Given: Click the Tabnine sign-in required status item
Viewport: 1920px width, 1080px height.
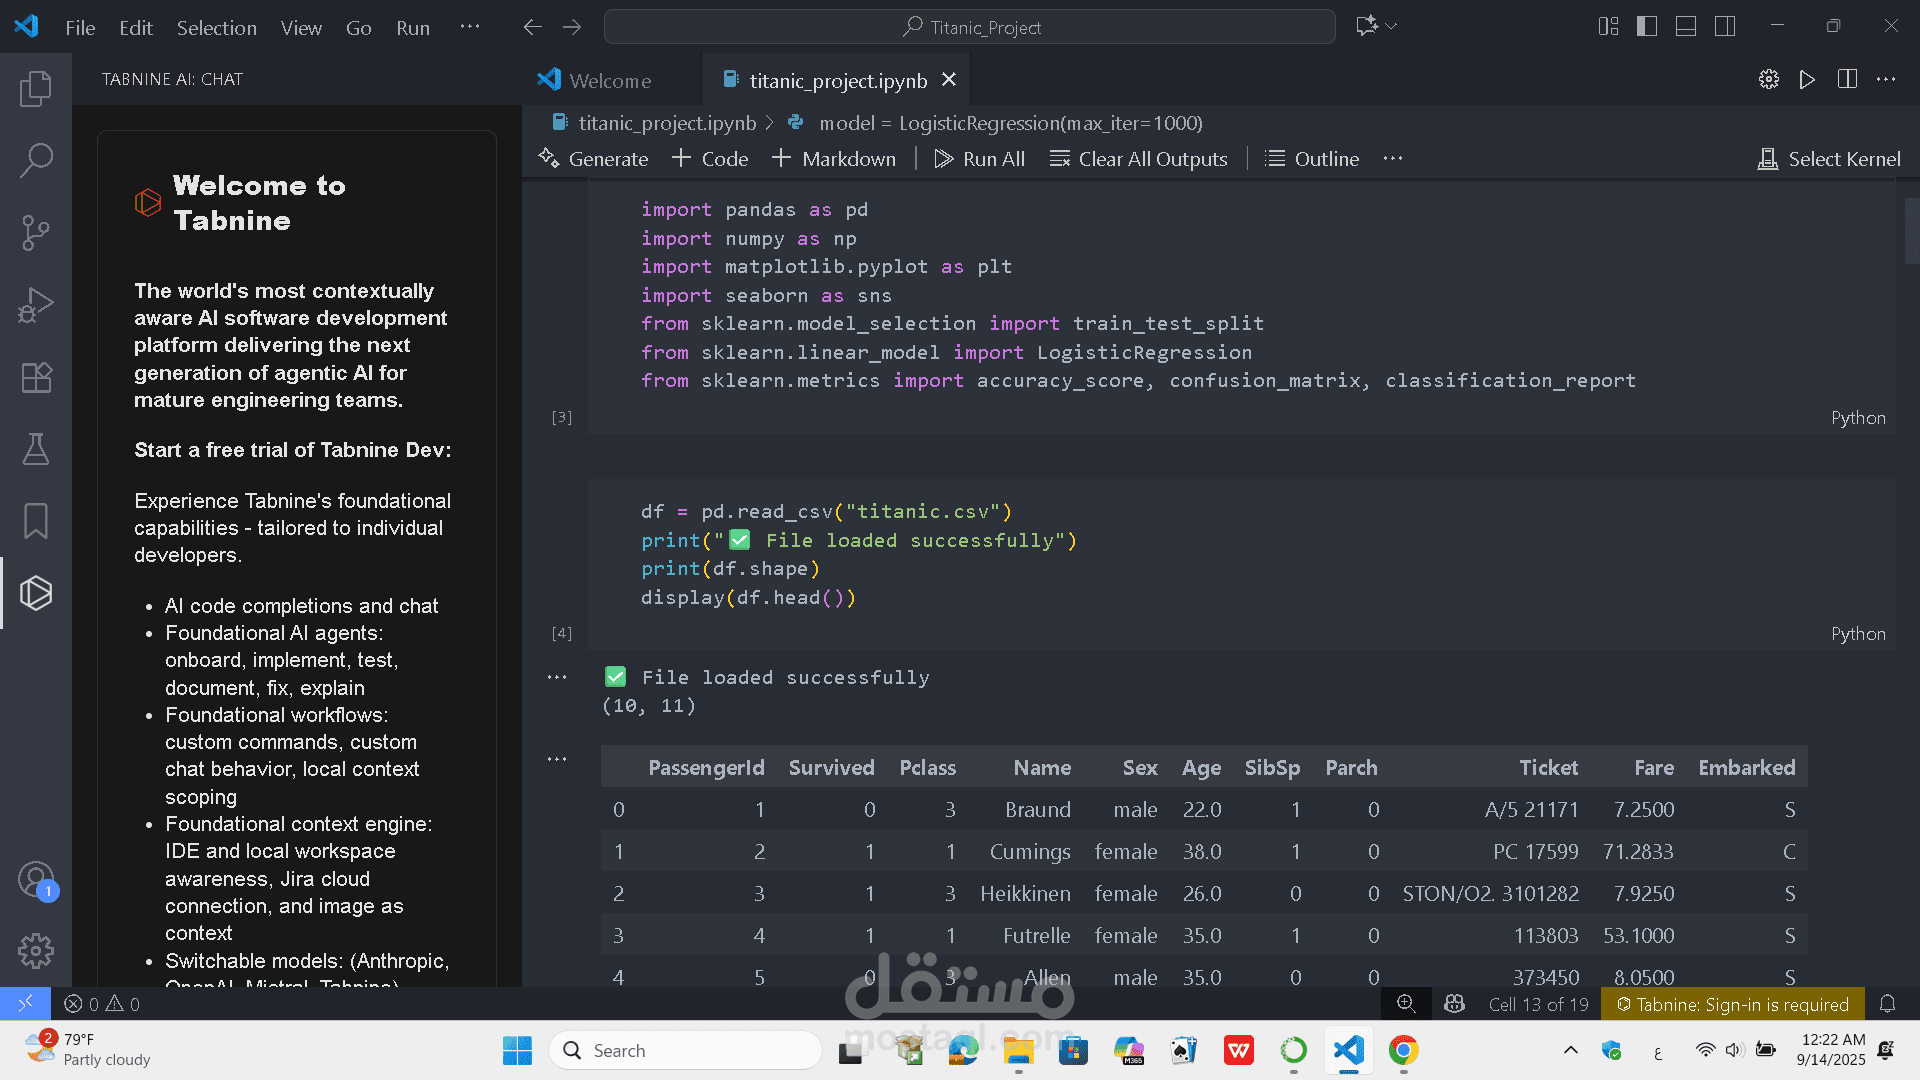Looking at the screenshot, I should 1733,1004.
